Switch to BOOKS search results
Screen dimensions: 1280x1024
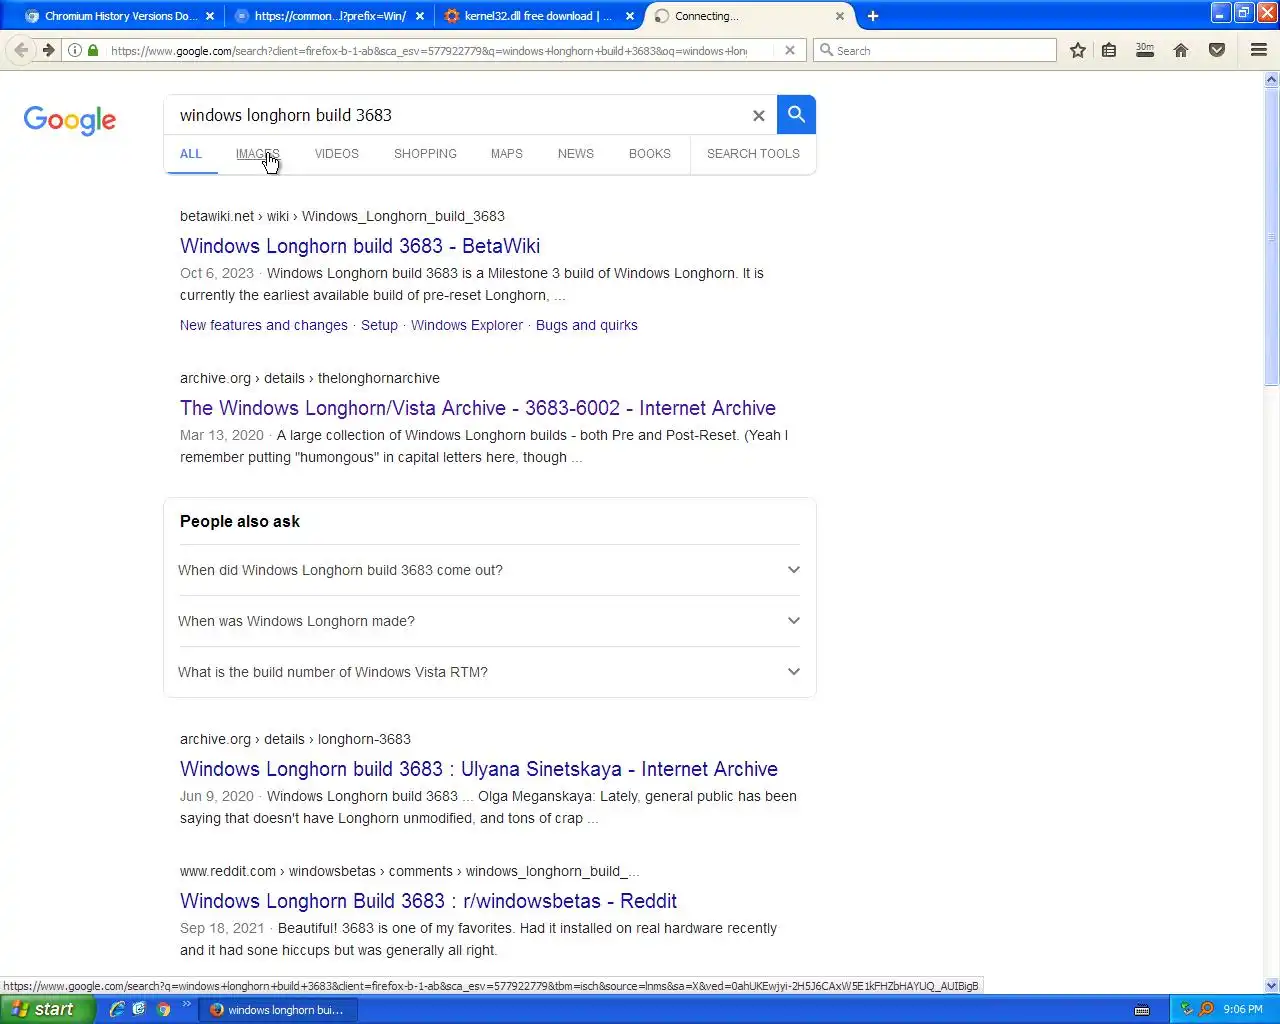click(650, 154)
